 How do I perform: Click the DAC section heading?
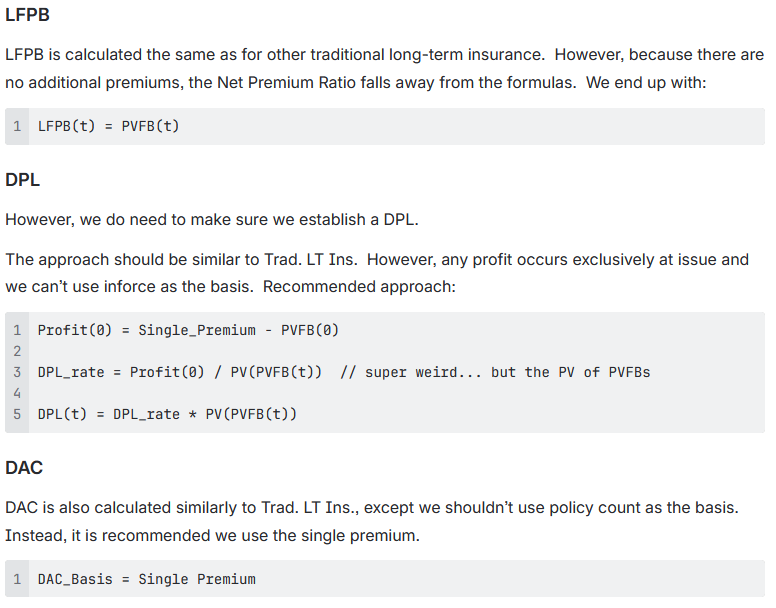[x=23, y=467]
